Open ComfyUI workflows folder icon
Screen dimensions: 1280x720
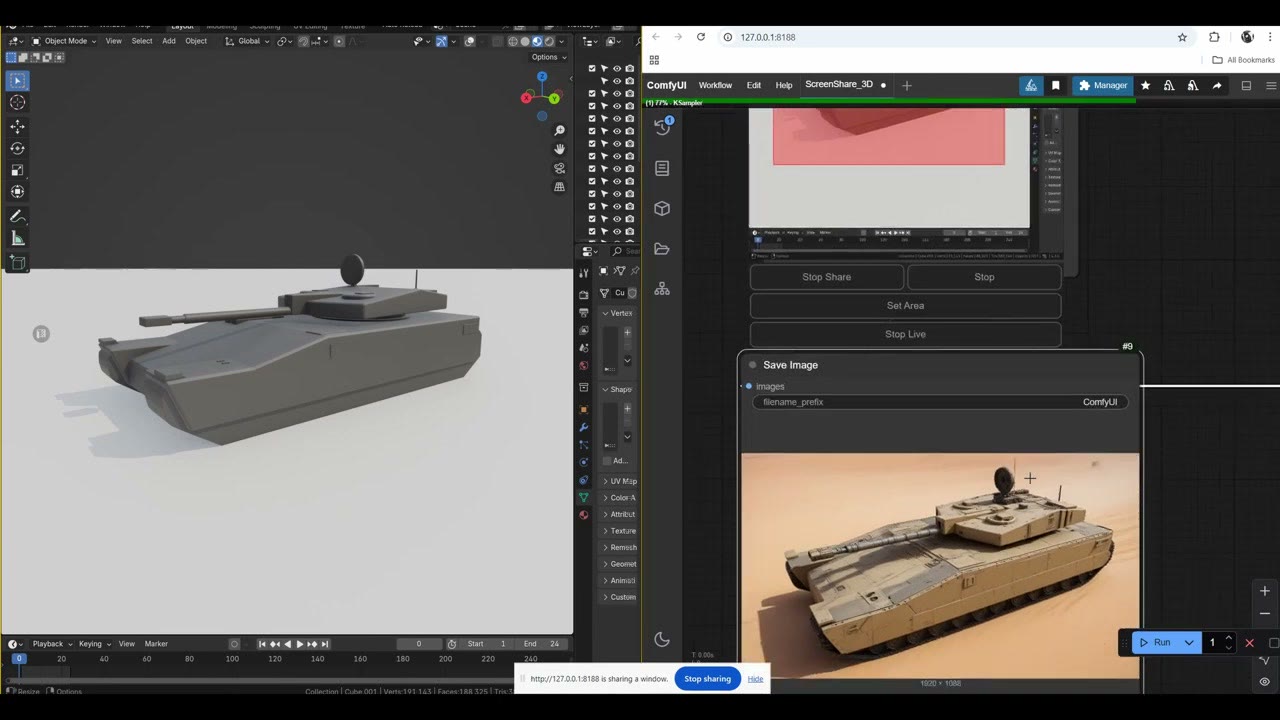pyautogui.click(x=662, y=249)
